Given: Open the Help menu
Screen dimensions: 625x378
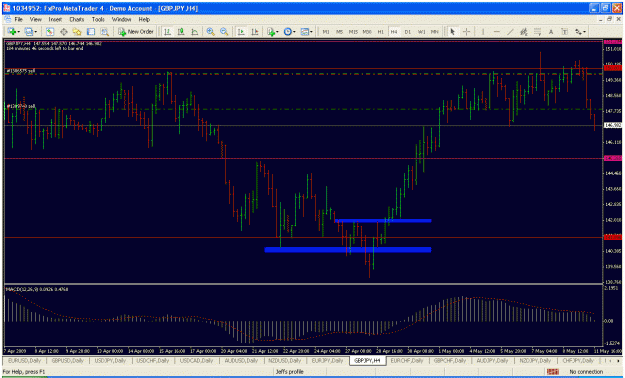Looking at the screenshot, I should pos(144,19).
